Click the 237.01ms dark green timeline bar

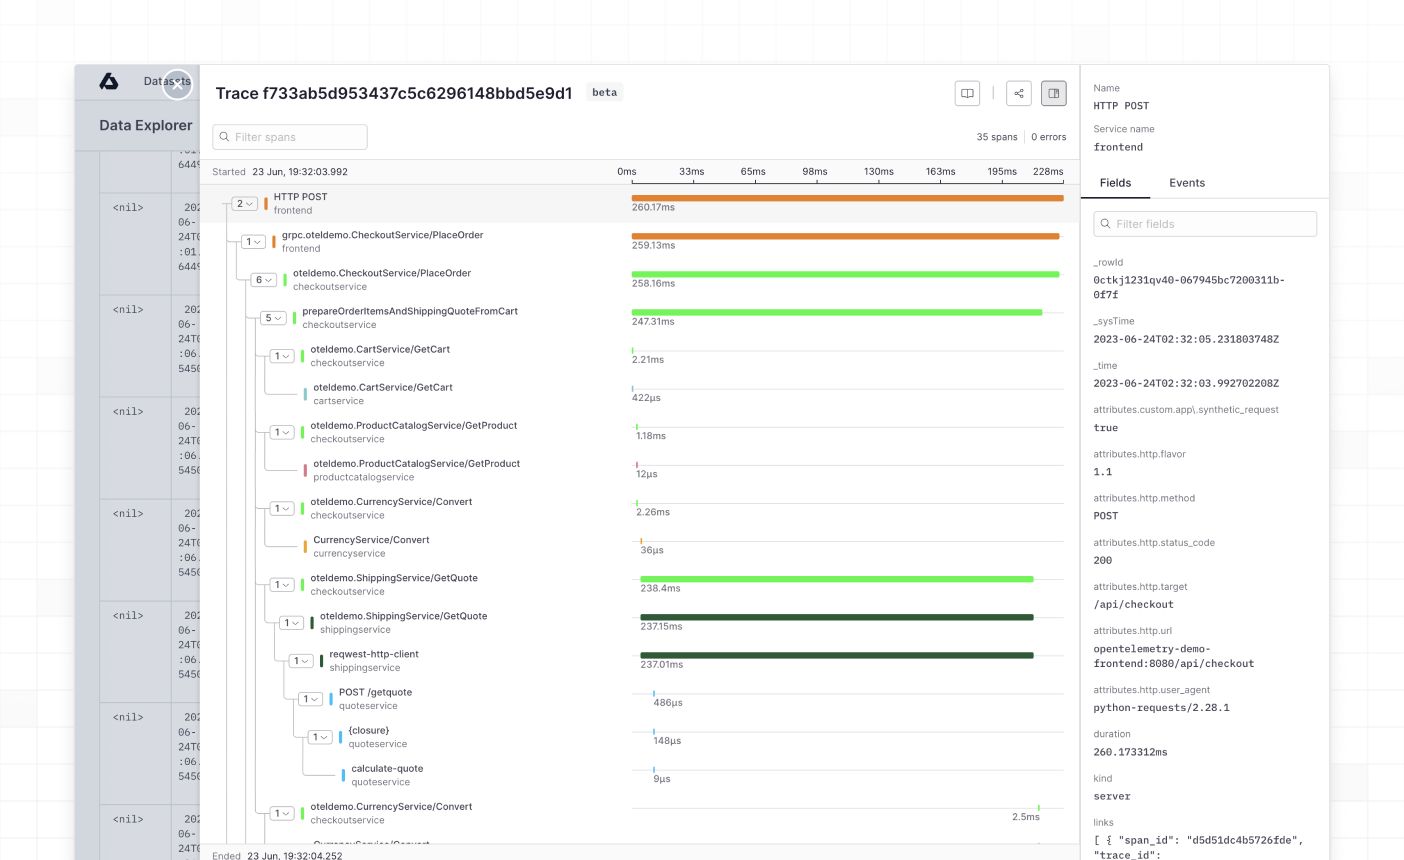click(x=837, y=655)
